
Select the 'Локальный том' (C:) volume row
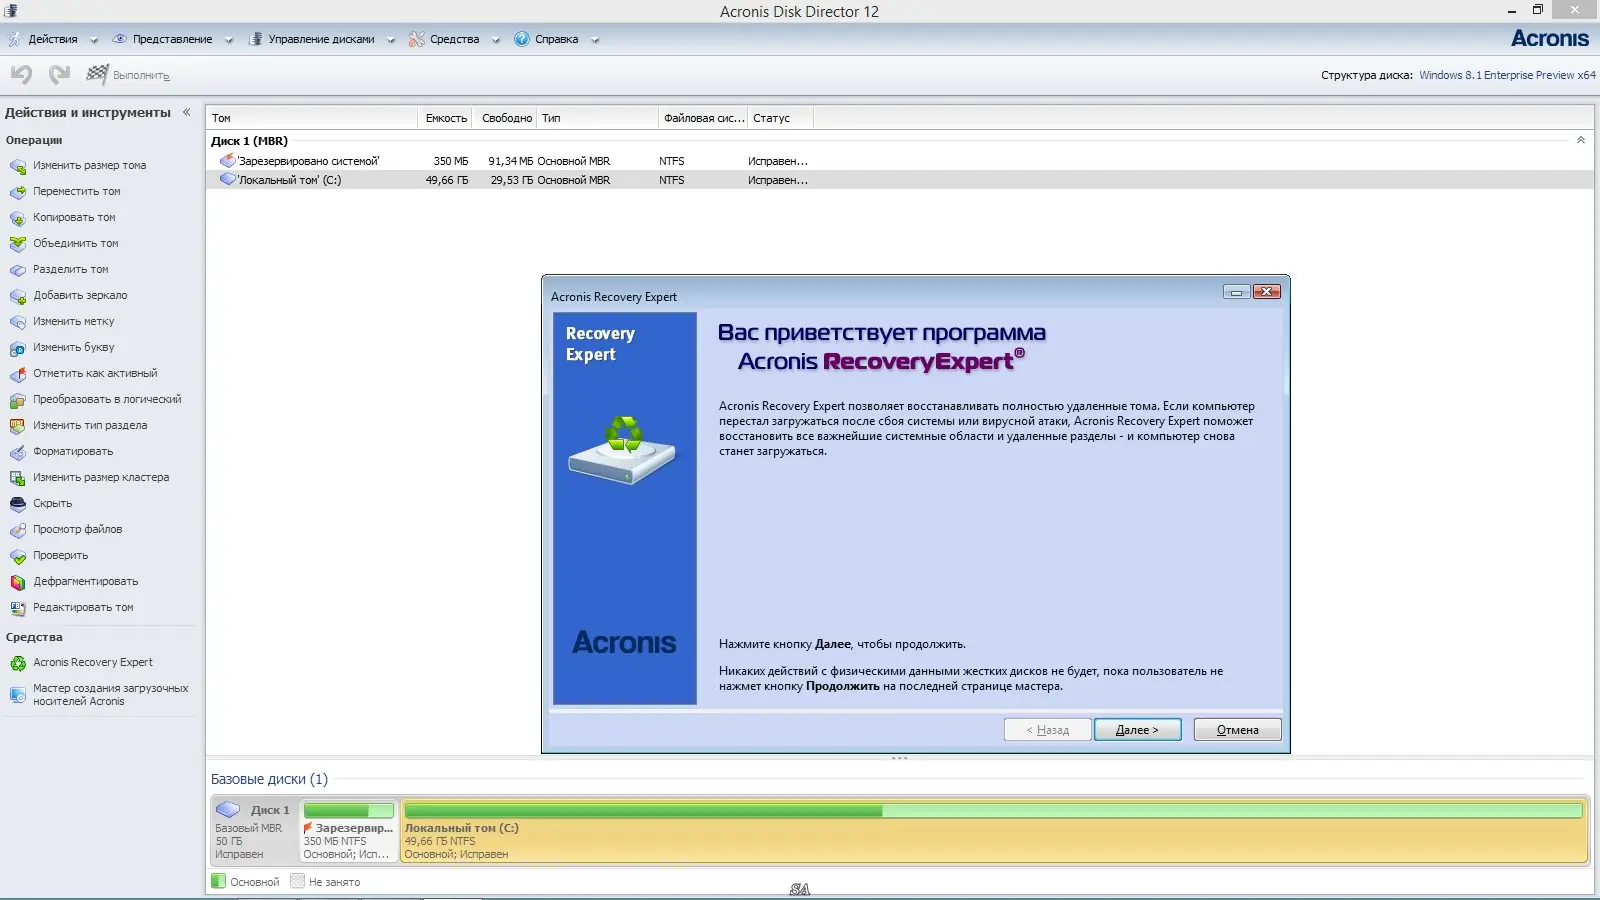(x=900, y=180)
